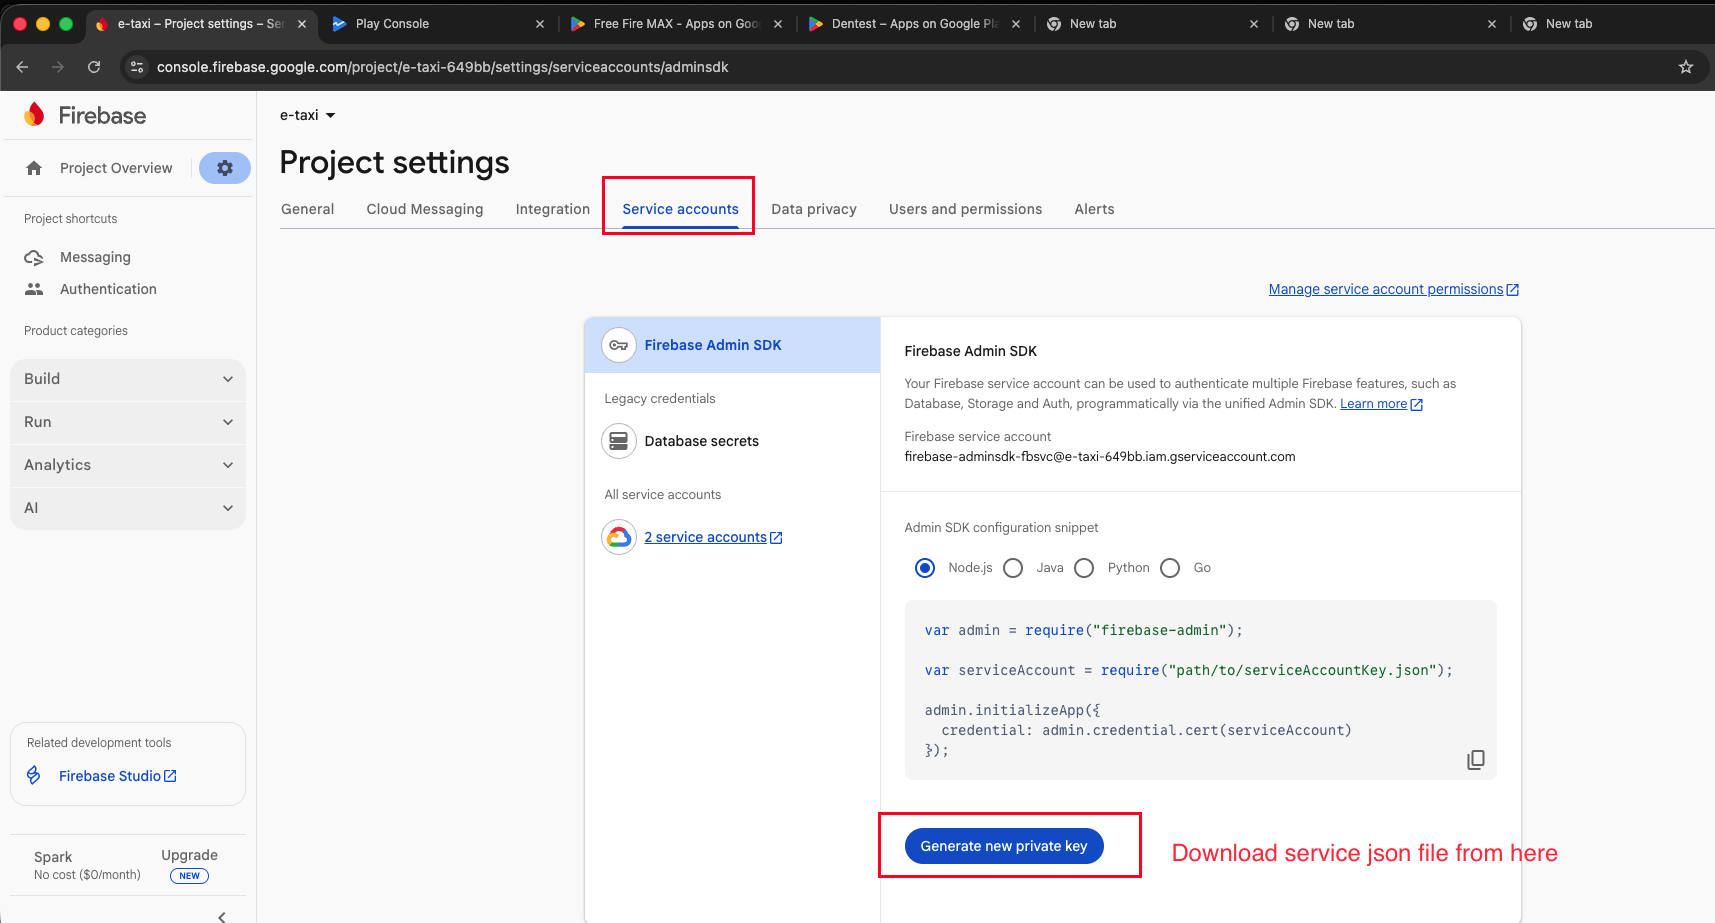Open the Alerts tab
Screen dimensions: 1715x923
point(1094,209)
